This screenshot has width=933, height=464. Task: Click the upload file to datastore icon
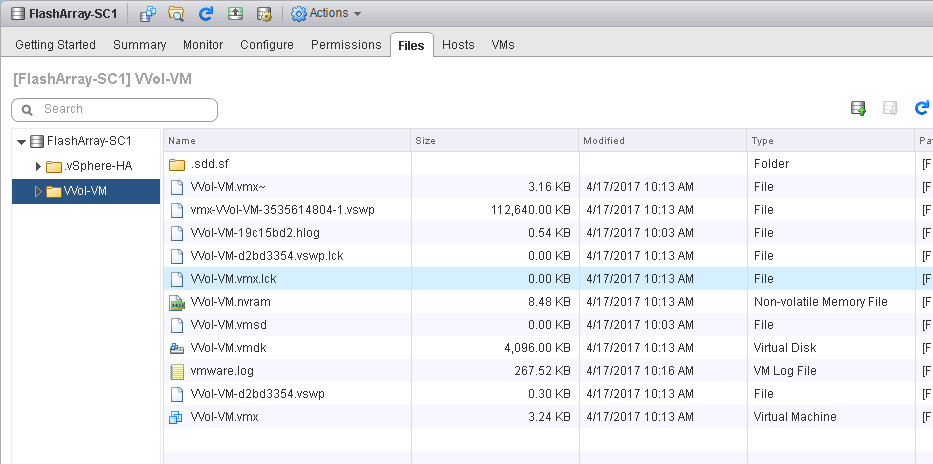[x=858, y=108]
